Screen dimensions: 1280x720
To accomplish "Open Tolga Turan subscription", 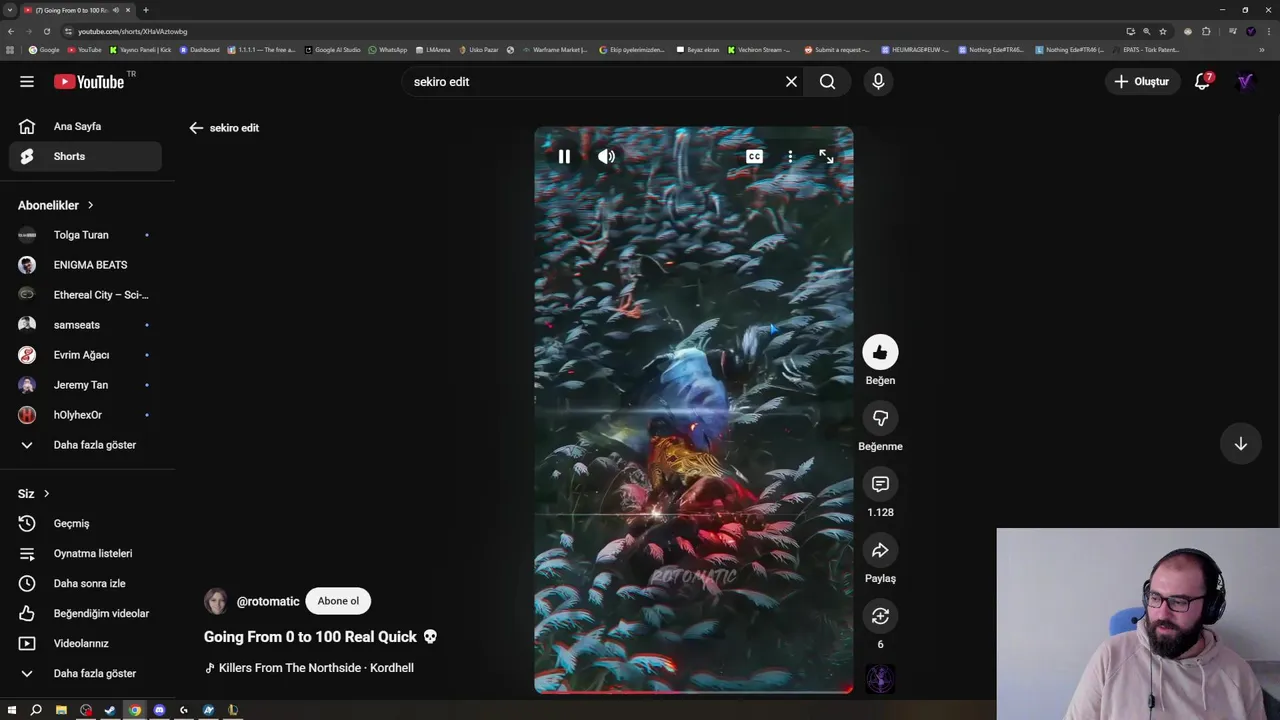I will [86, 235].
